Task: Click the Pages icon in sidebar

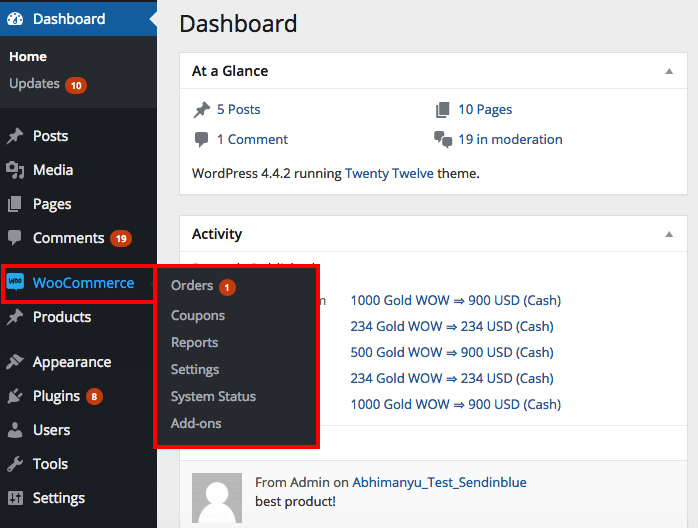Action: [x=15, y=204]
